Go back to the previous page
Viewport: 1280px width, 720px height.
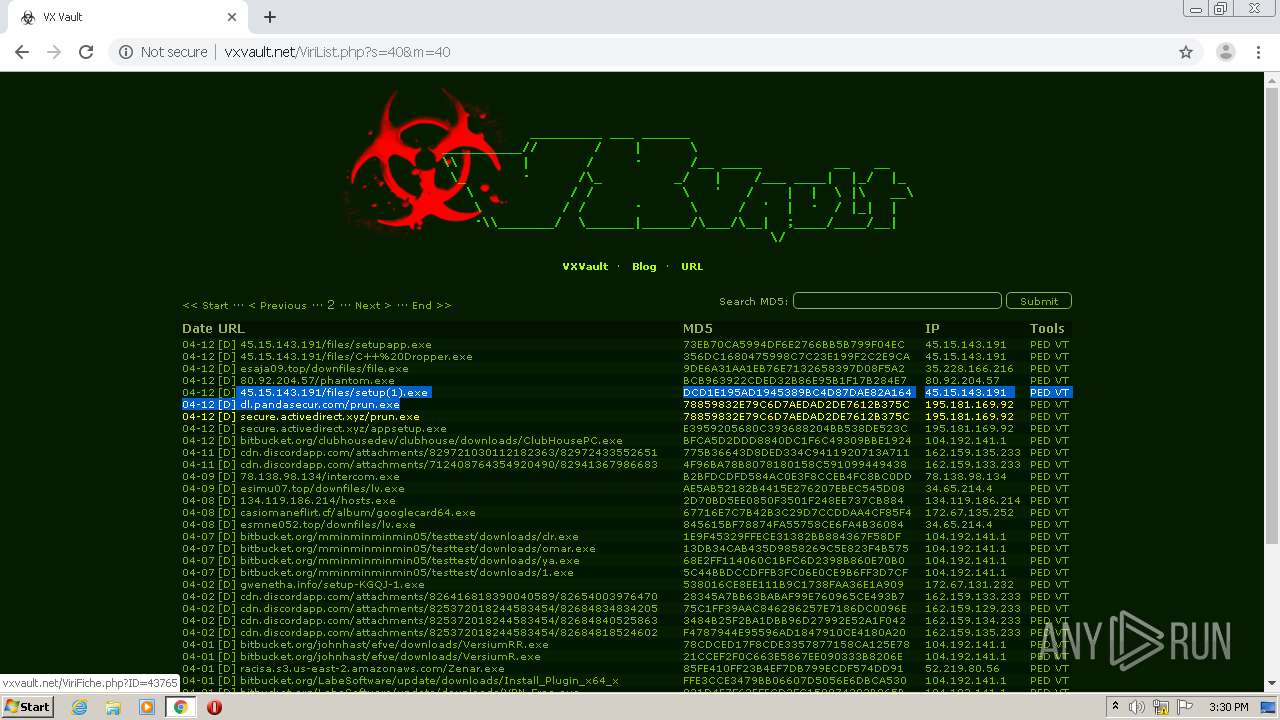[23, 52]
